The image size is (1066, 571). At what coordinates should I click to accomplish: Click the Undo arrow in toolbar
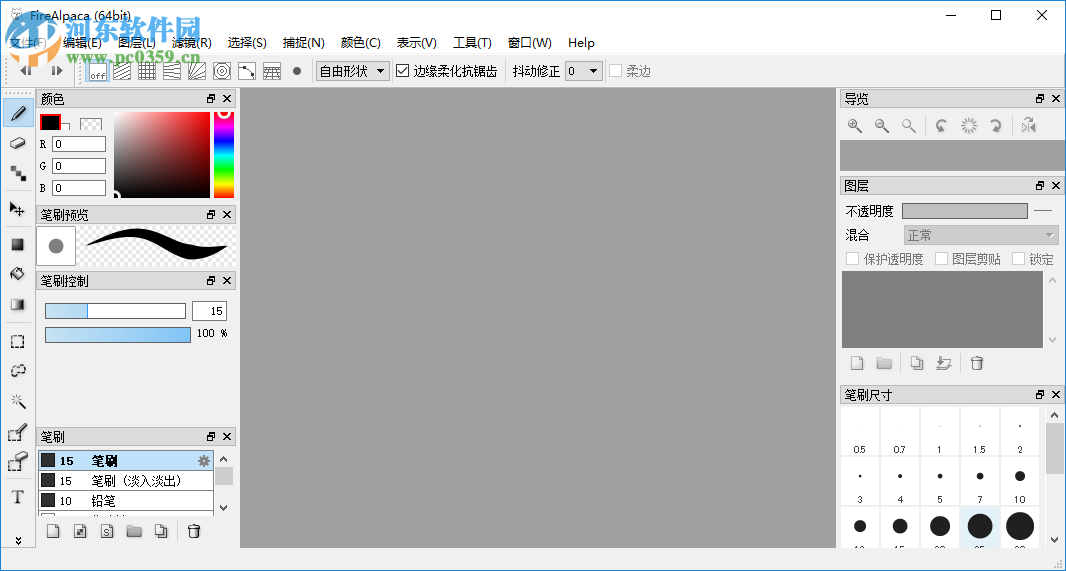pyautogui.click(x=26, y=71)
